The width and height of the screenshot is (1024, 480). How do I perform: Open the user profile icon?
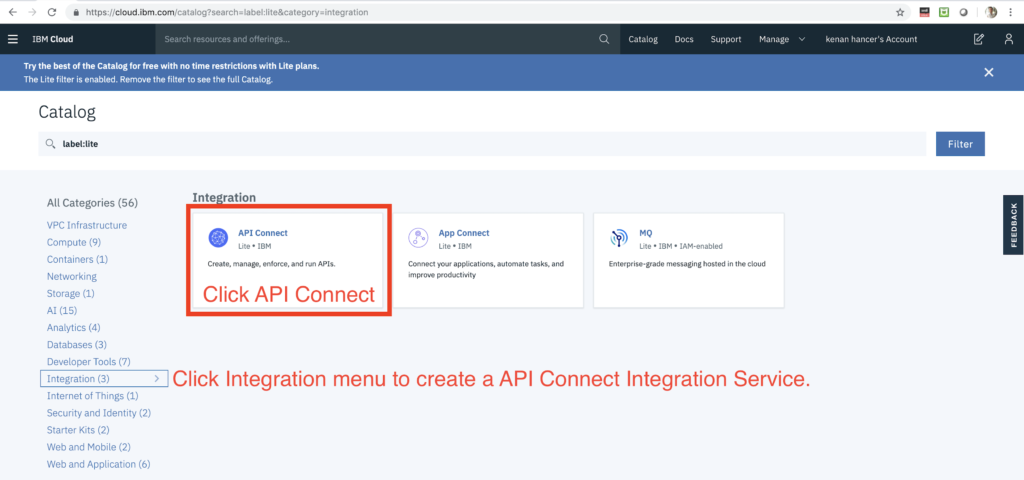pyautogui.click(x=1008, y=39)
